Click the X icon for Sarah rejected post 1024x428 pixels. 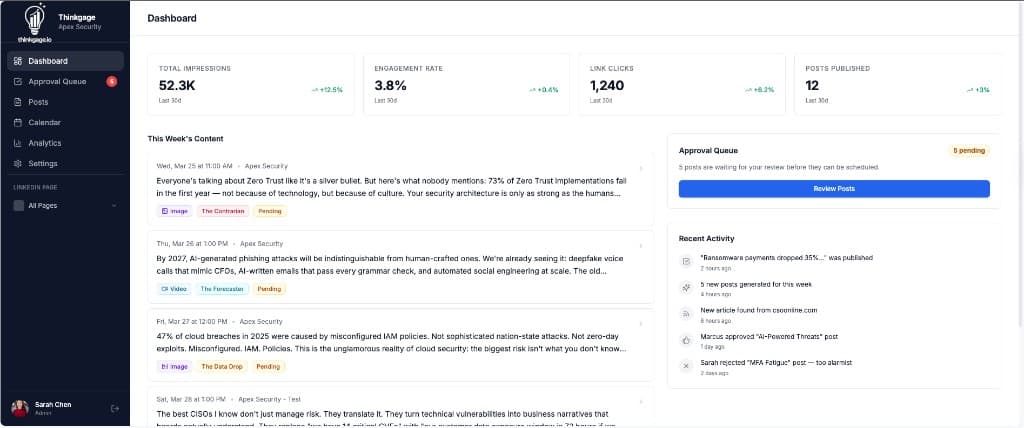coord(686,366)
